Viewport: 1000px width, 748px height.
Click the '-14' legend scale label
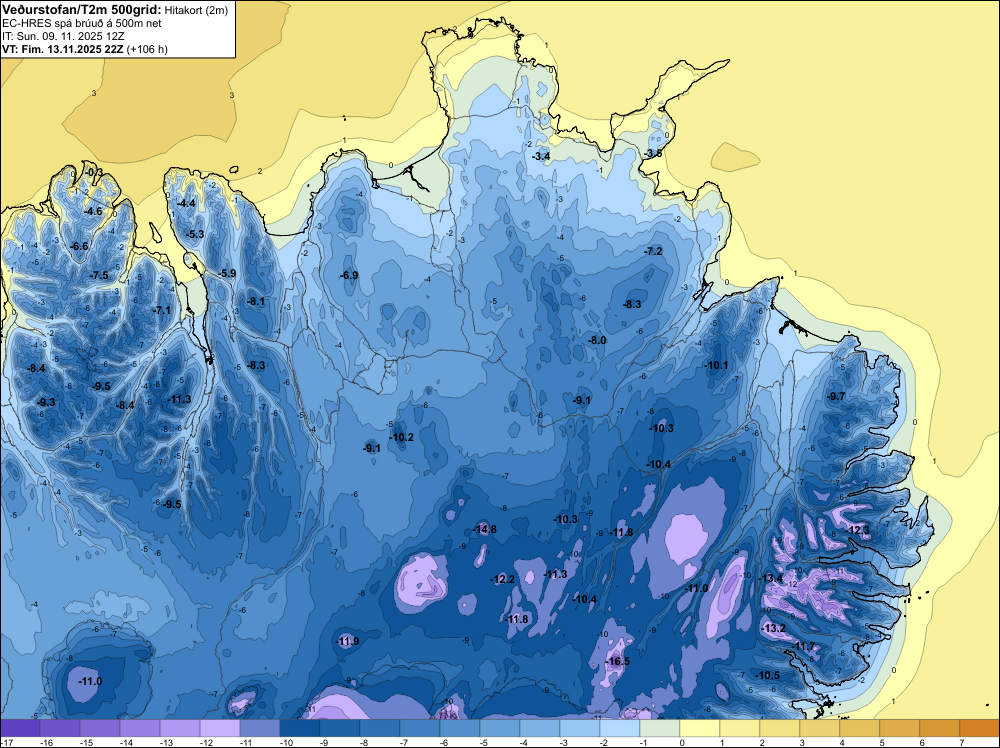[x=126, y=742]
